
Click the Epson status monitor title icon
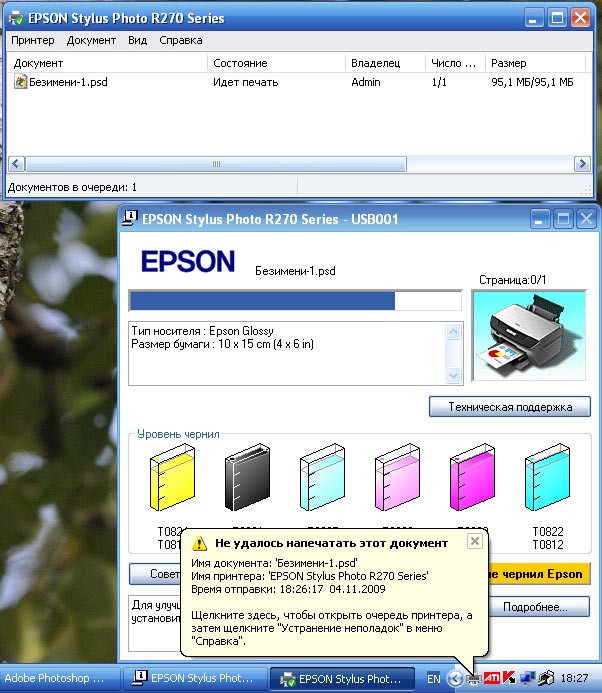pos(130,218)
